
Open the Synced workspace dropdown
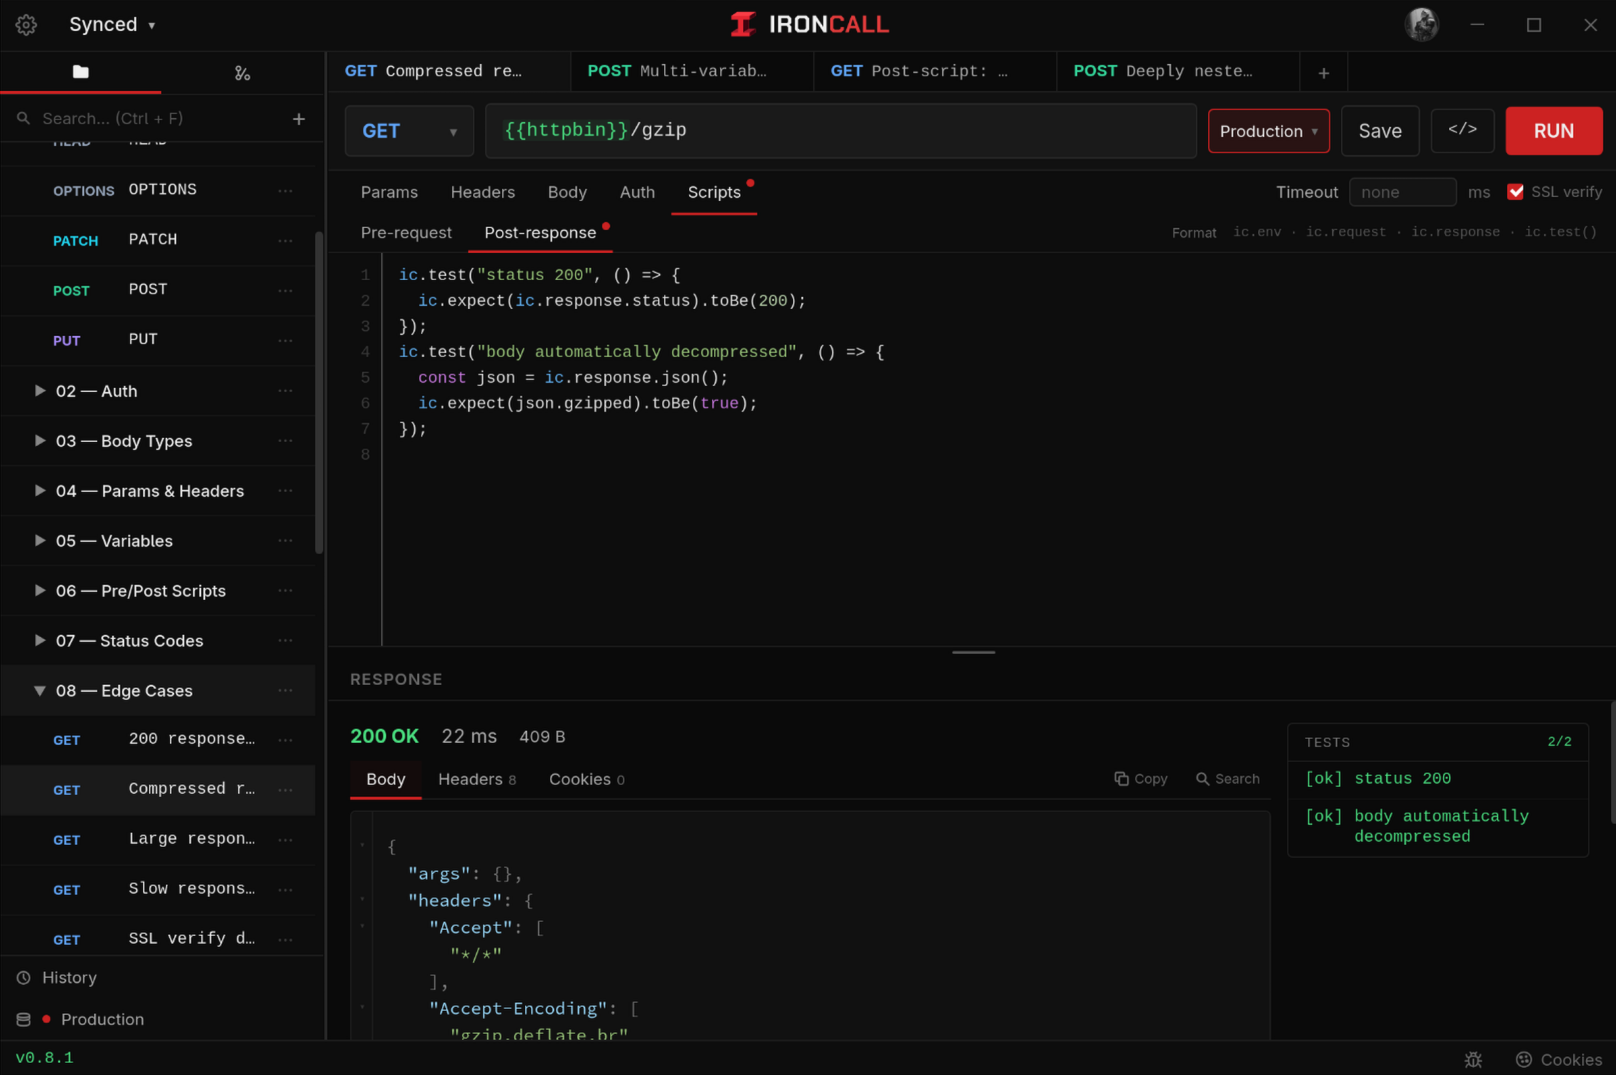[x=112, y=25]
